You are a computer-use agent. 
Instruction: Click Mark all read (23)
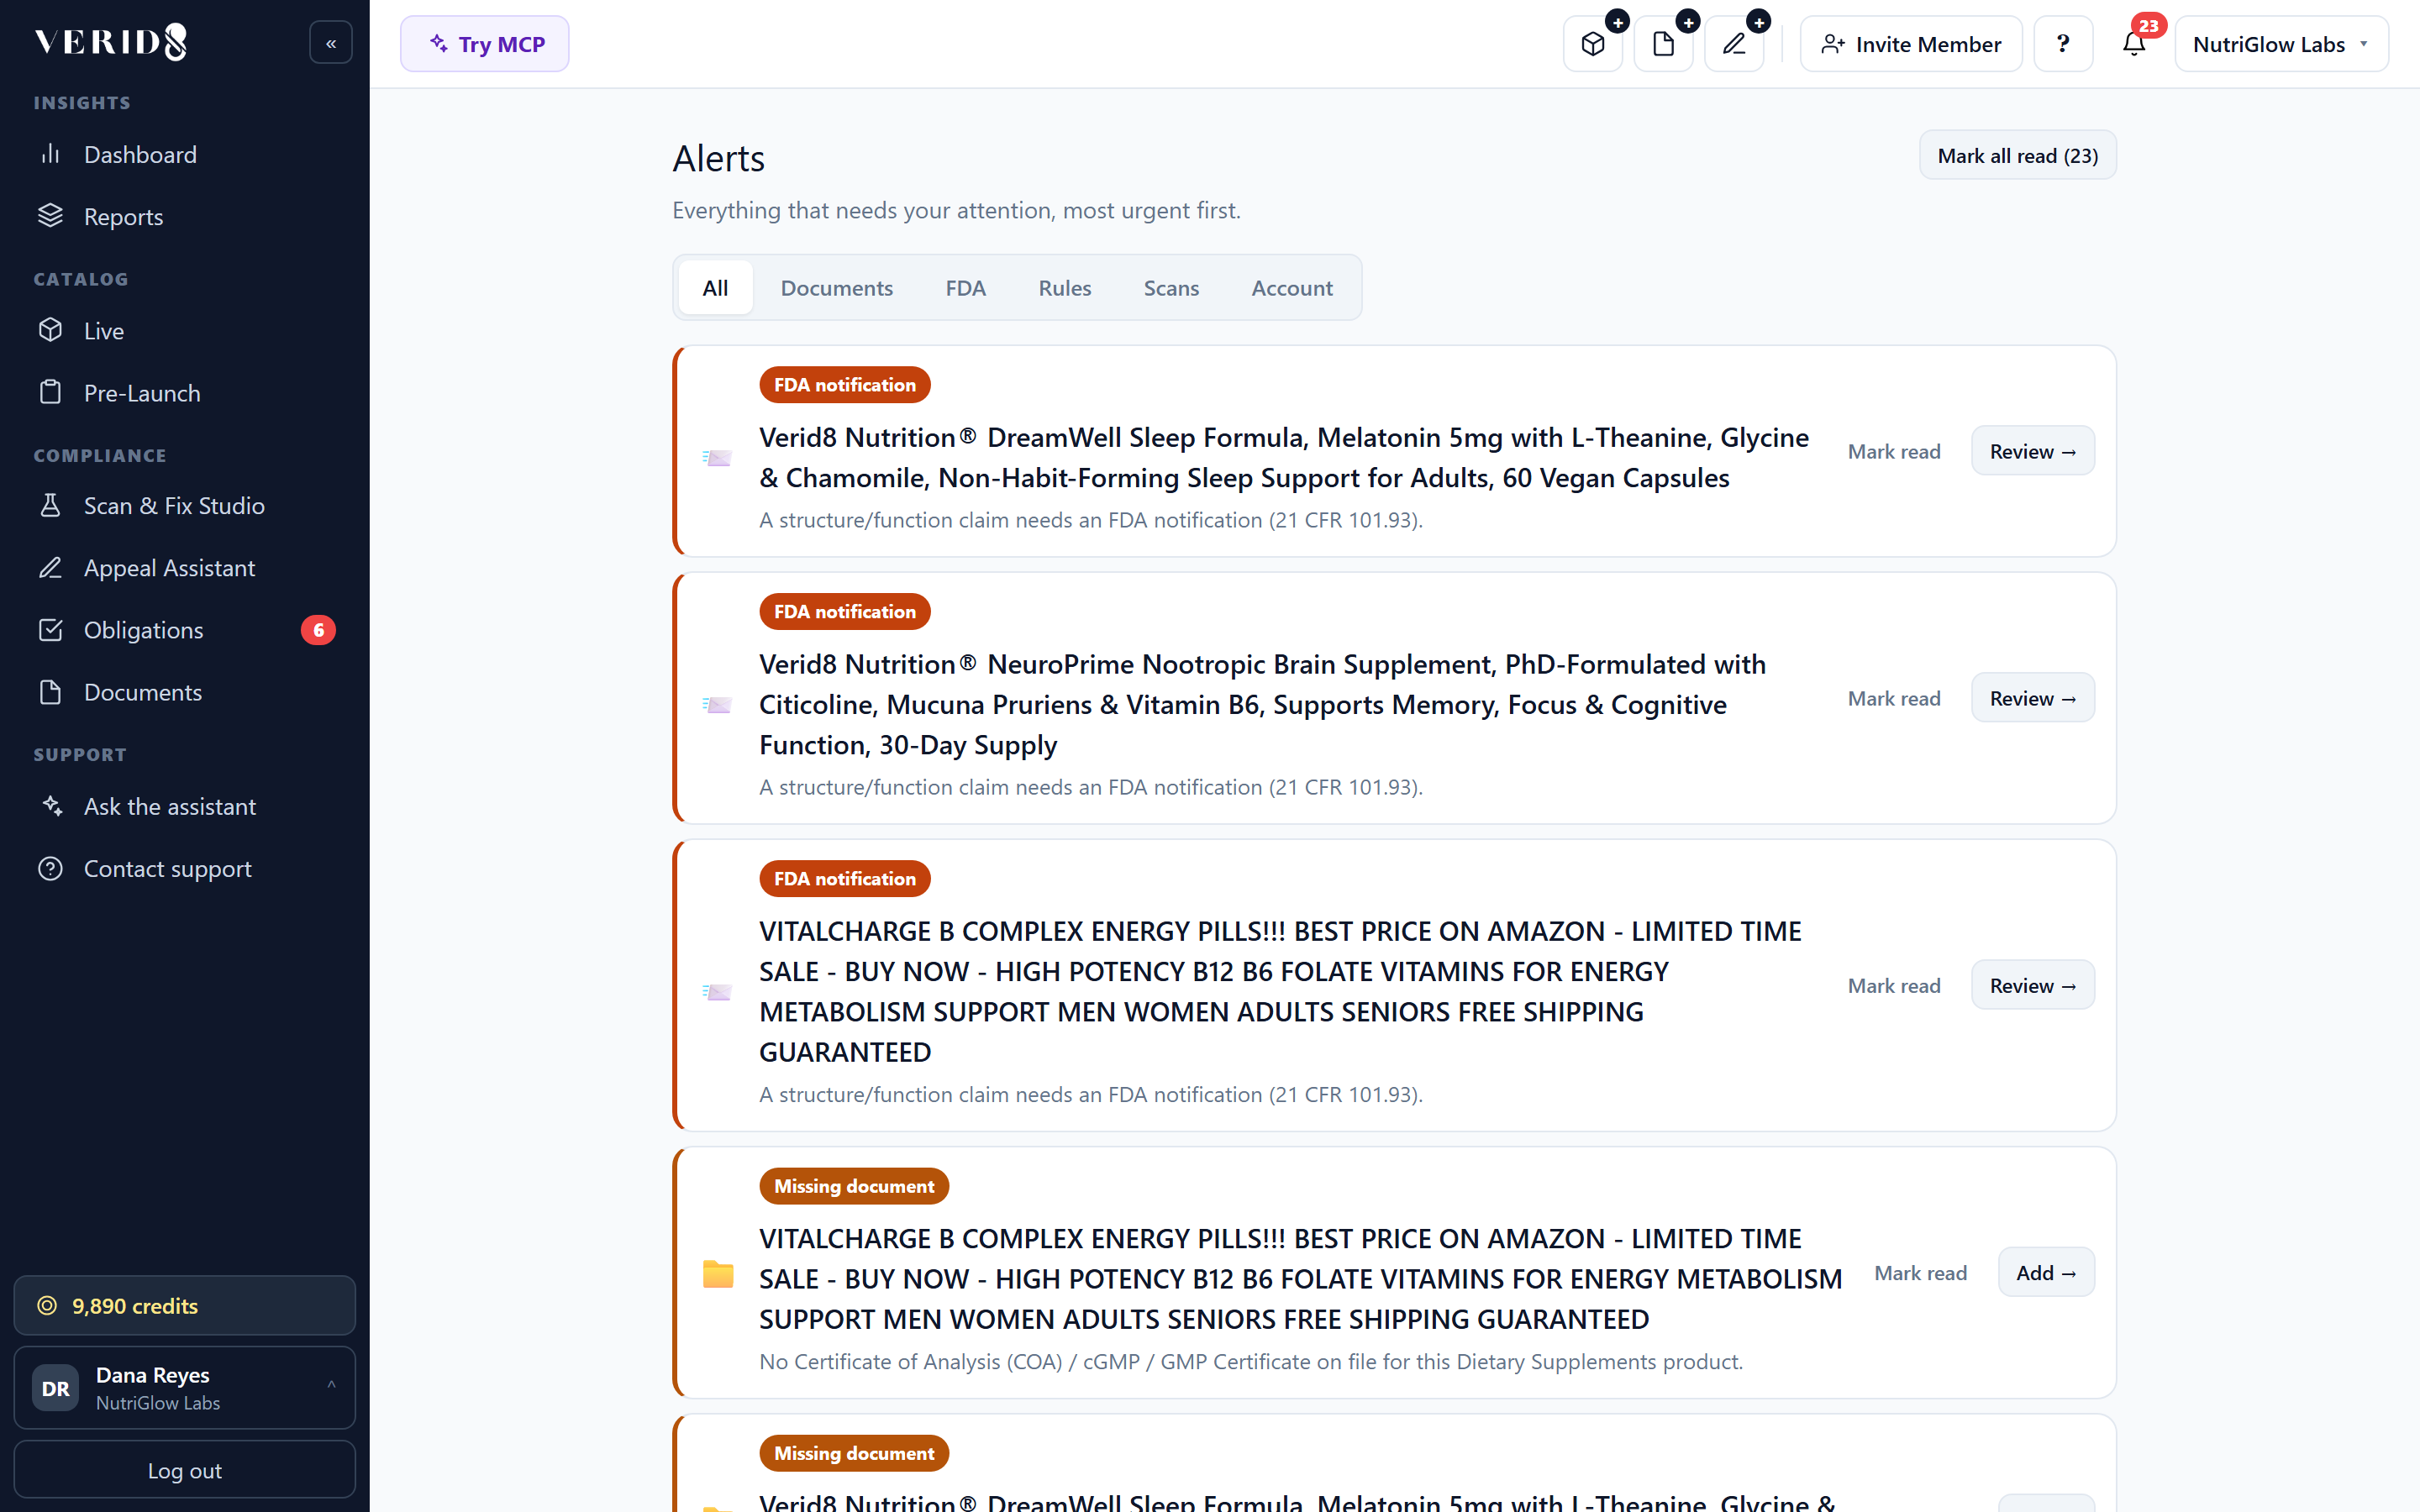point(2017,155)
